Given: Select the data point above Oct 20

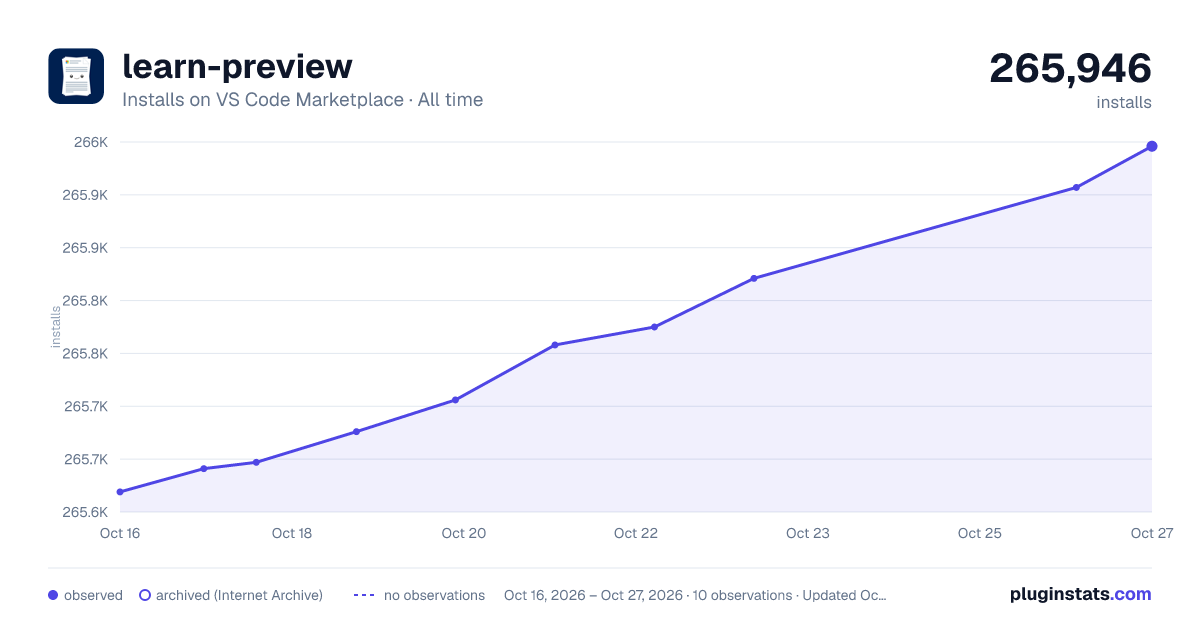Looking at the screenshot, I should [455, 400].
